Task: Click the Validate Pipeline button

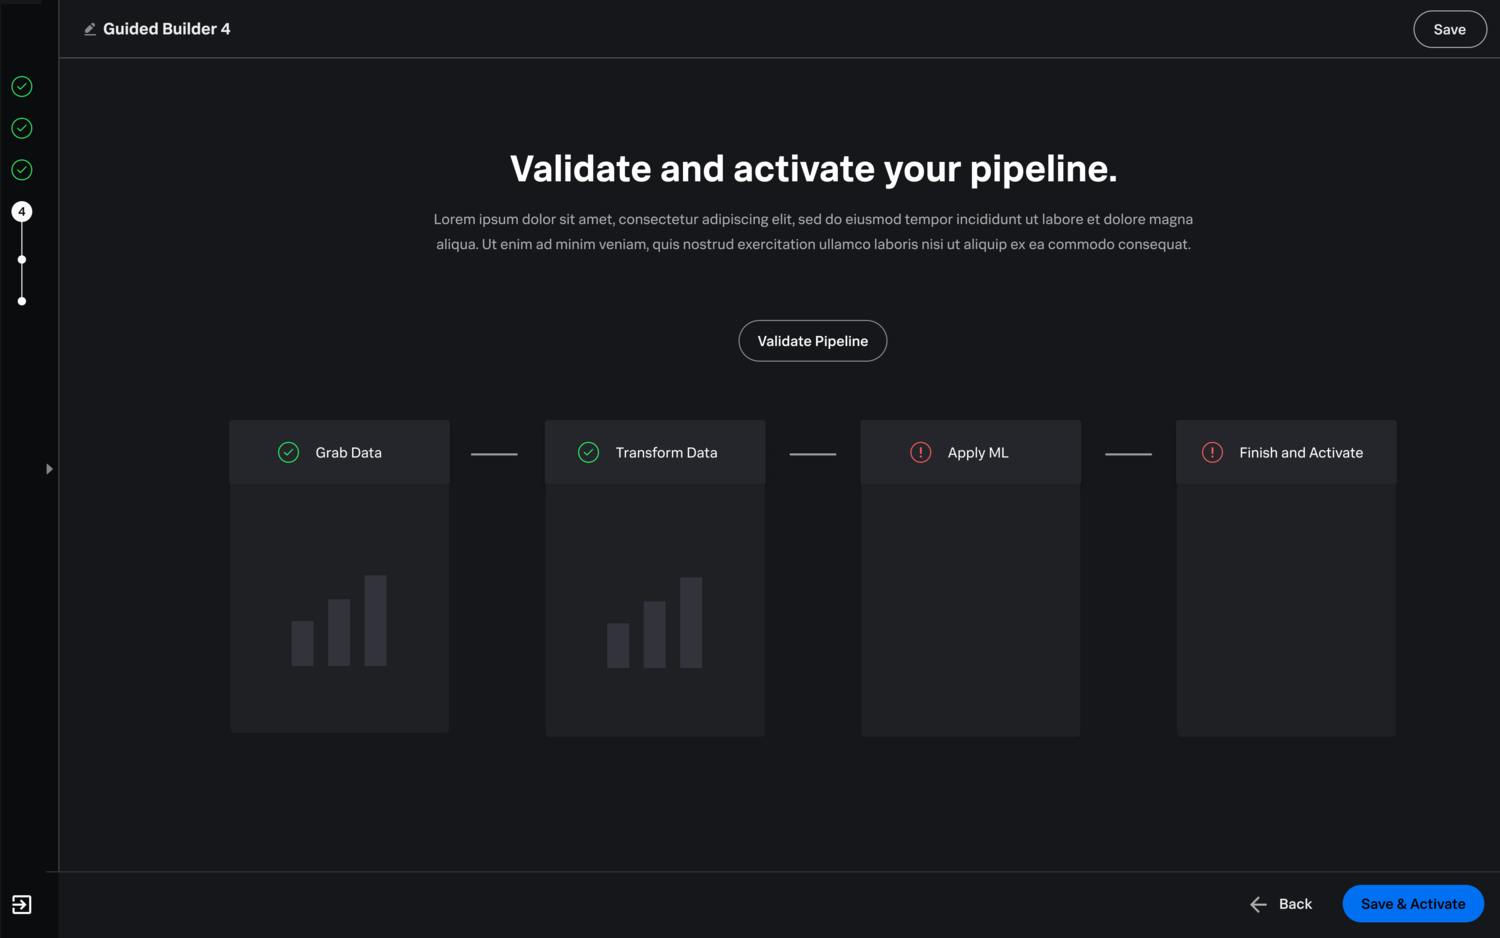Action: [813, 341]
